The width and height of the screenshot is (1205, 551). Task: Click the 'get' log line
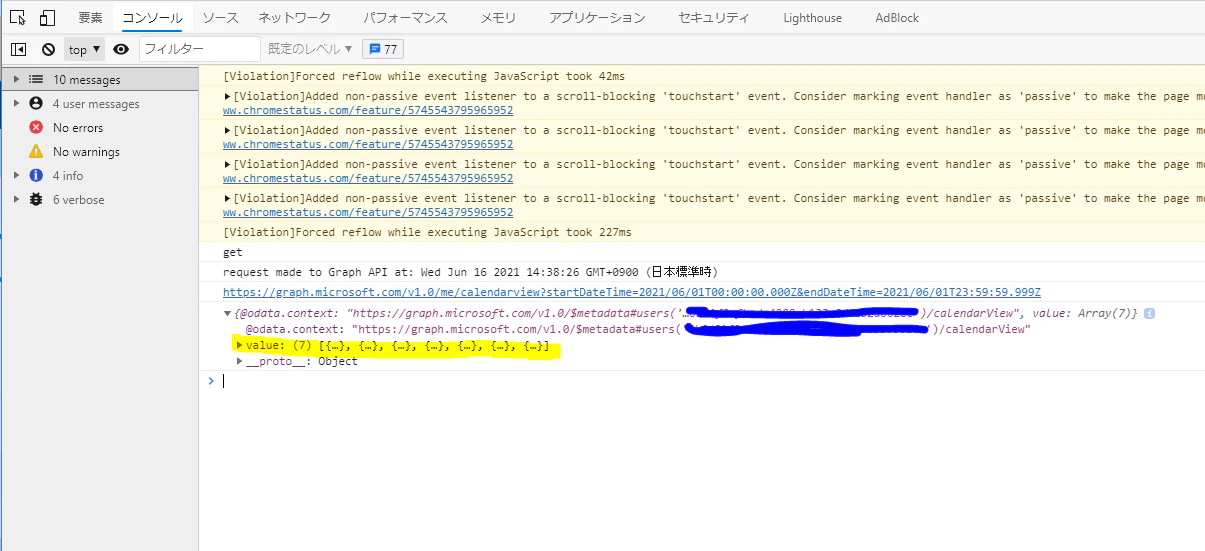pos(233,252)
